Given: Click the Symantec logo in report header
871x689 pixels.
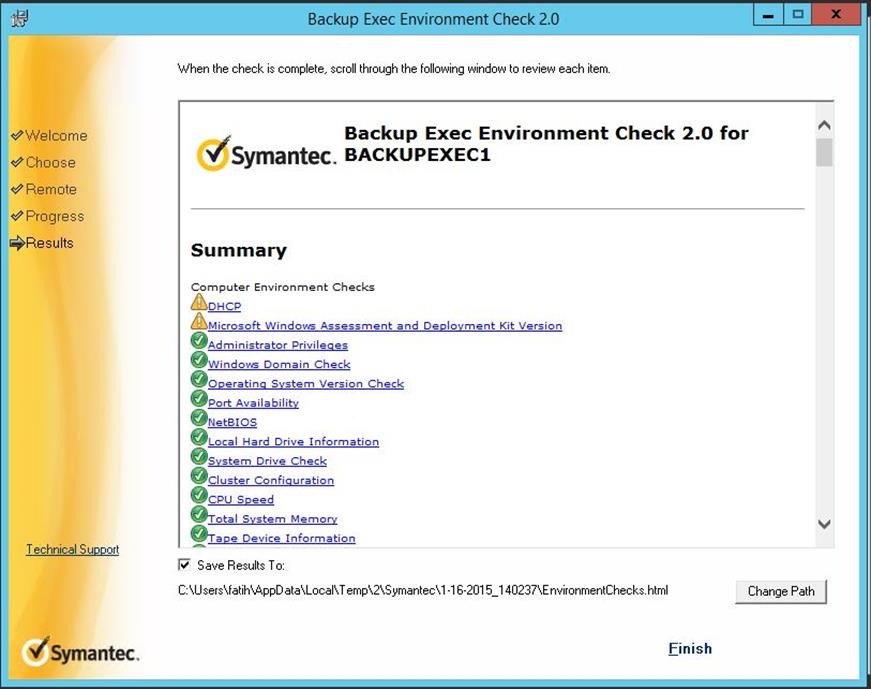Looking at the screenshot, I should 266,153.
